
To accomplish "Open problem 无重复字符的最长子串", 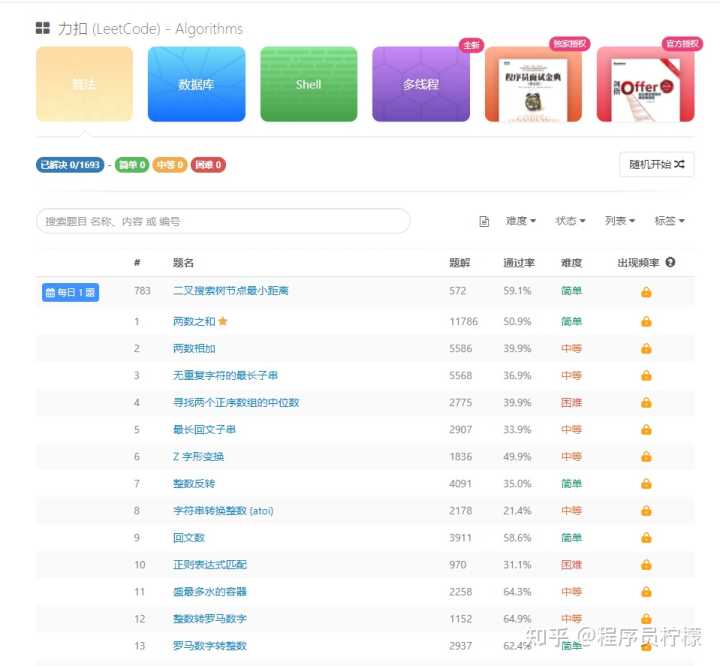I will 225,375.
